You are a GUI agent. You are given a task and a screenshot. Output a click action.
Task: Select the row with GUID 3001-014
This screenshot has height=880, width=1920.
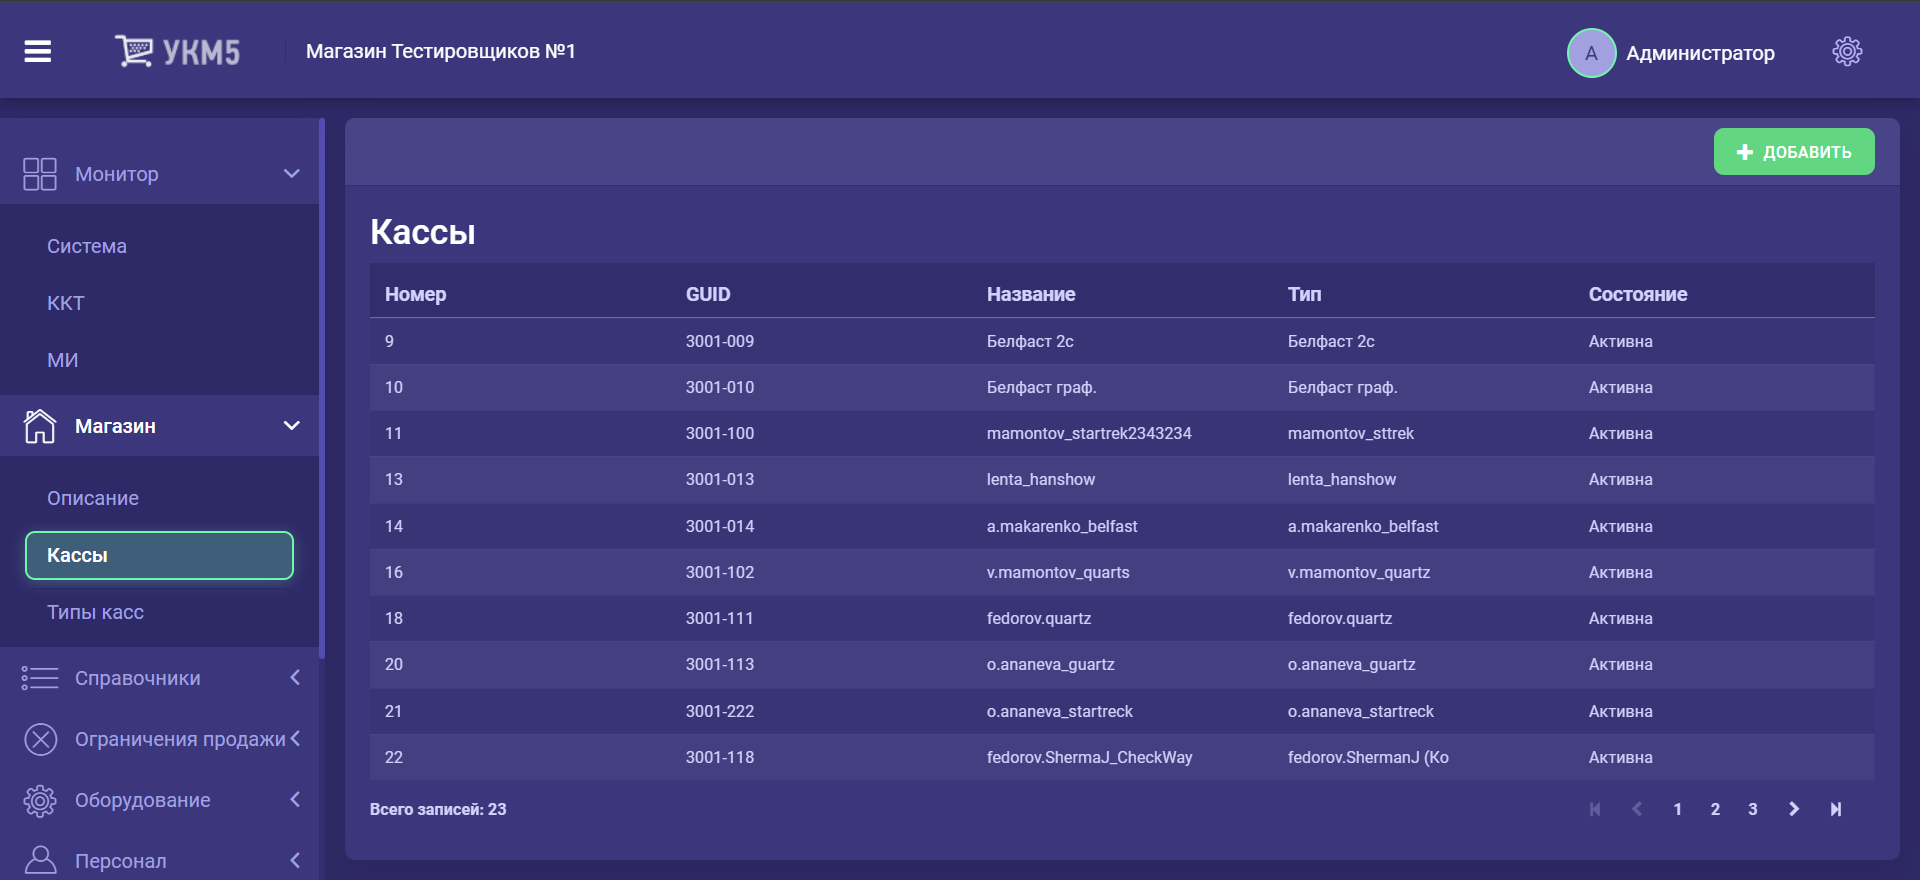click(x=720, y=526)
